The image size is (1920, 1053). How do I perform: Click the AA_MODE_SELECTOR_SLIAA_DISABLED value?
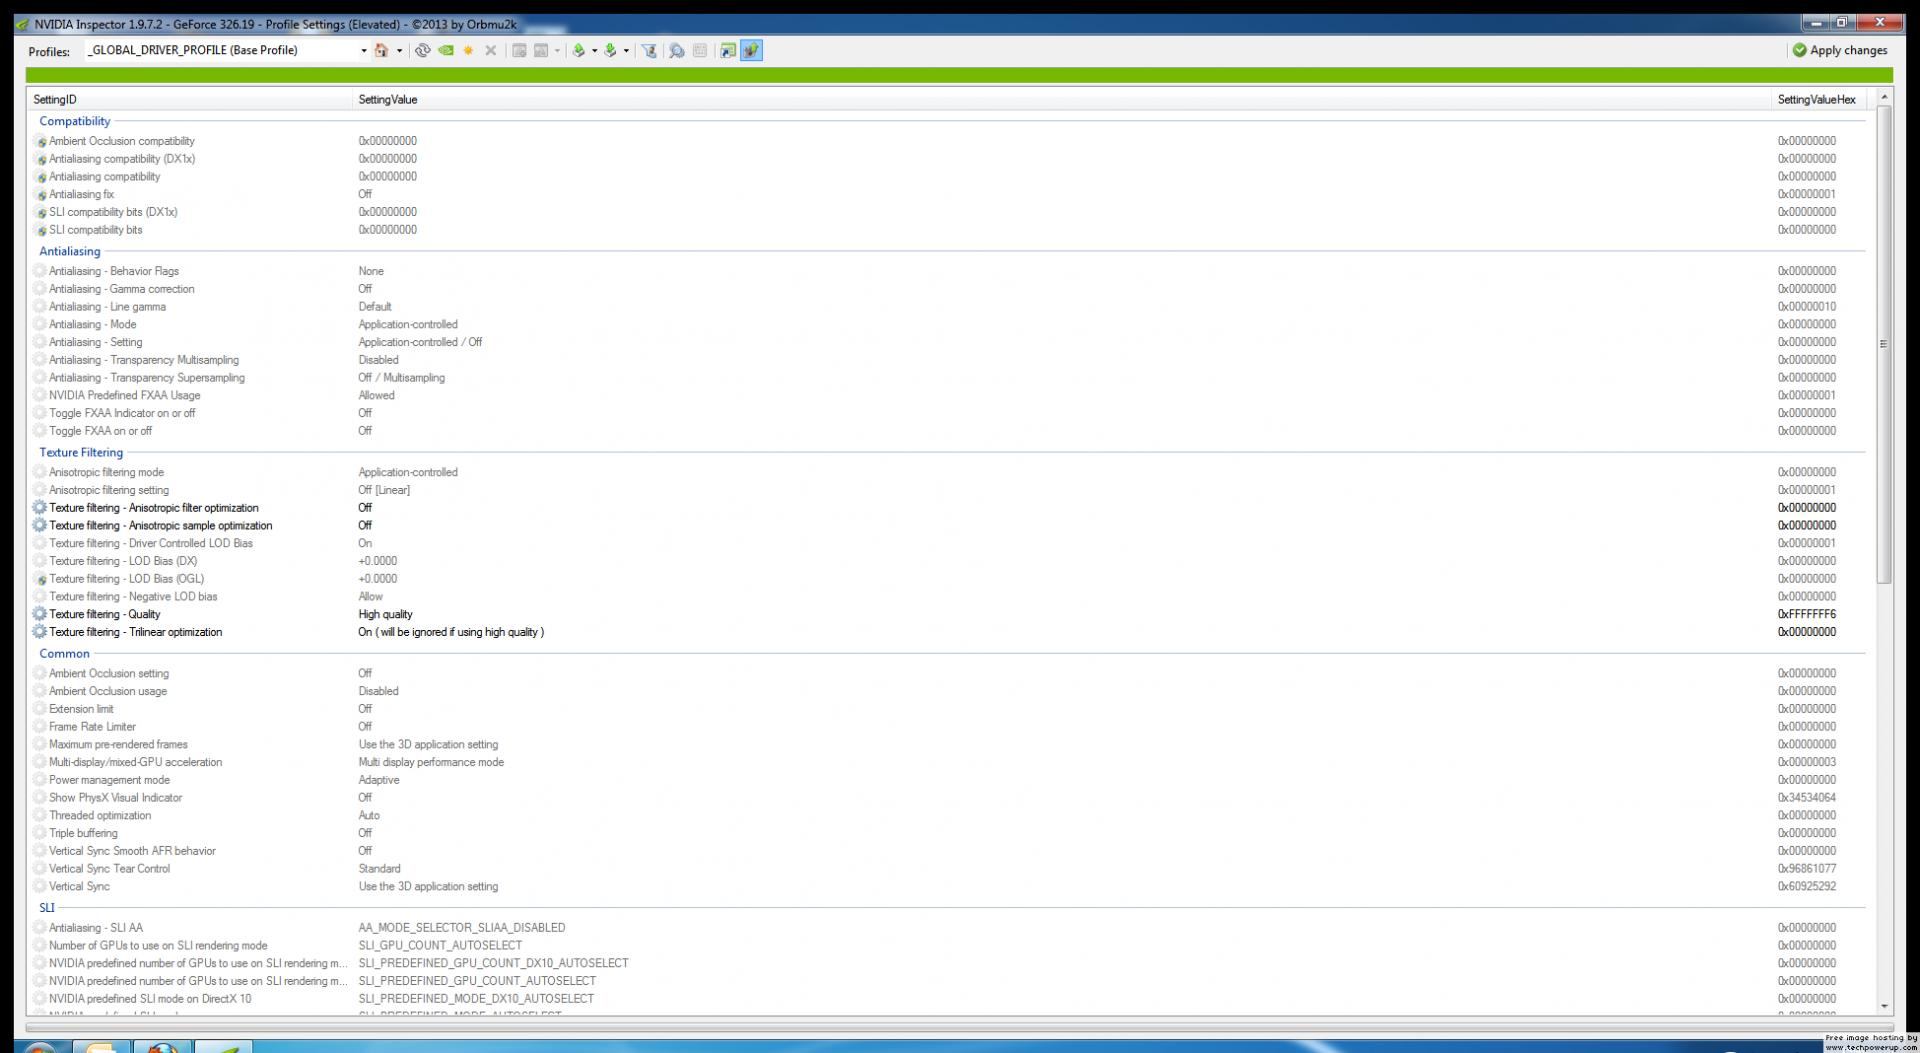click(462, 928)
